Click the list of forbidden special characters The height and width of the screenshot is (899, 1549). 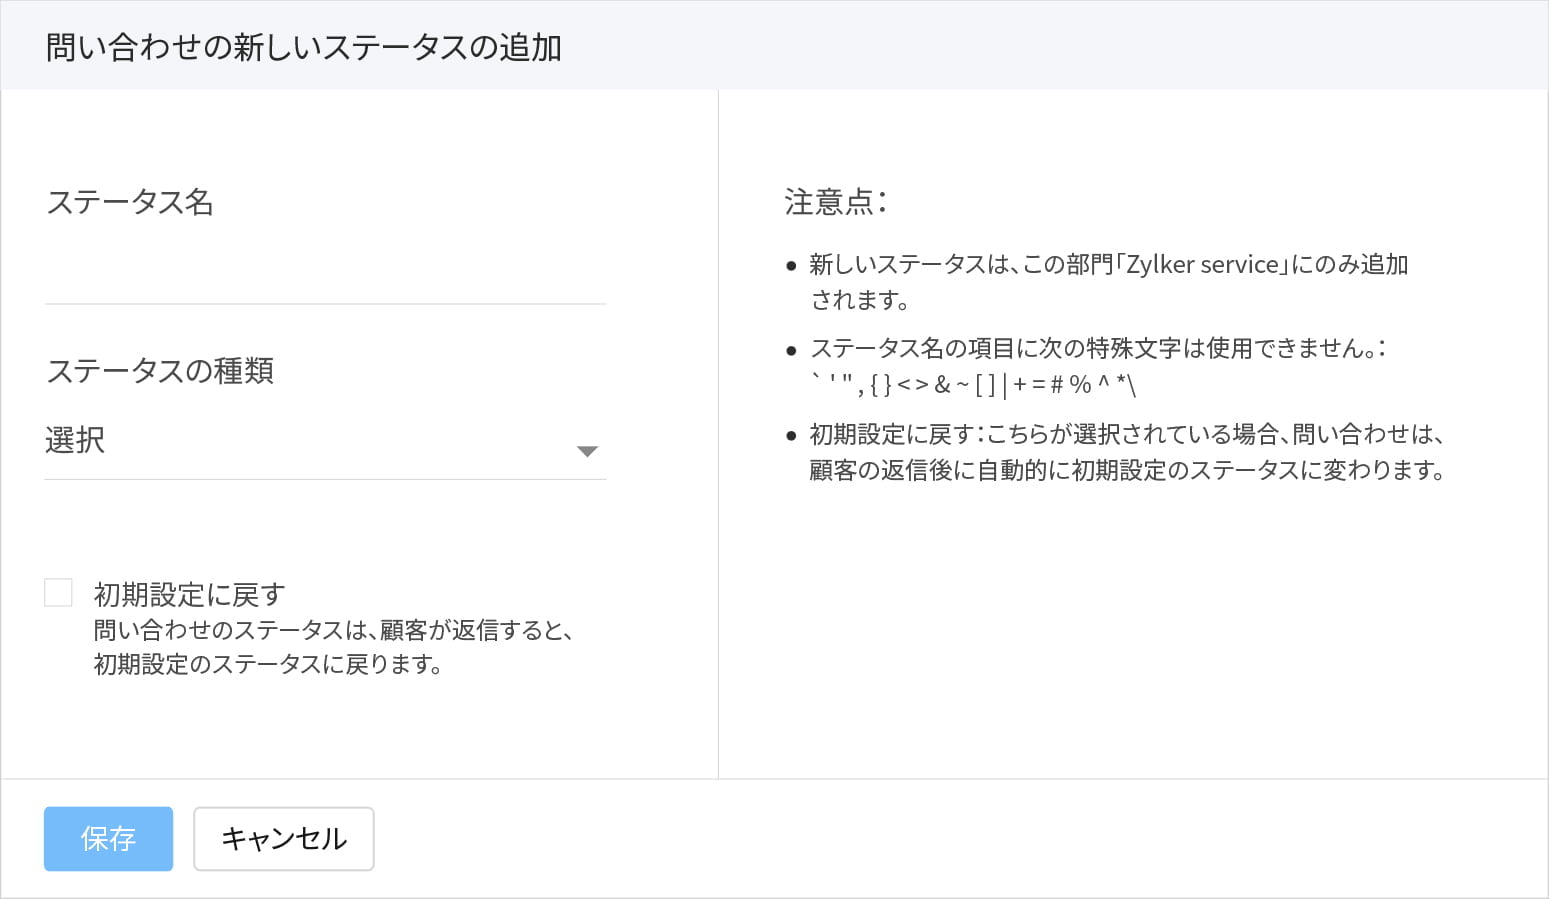coord(973,385)
